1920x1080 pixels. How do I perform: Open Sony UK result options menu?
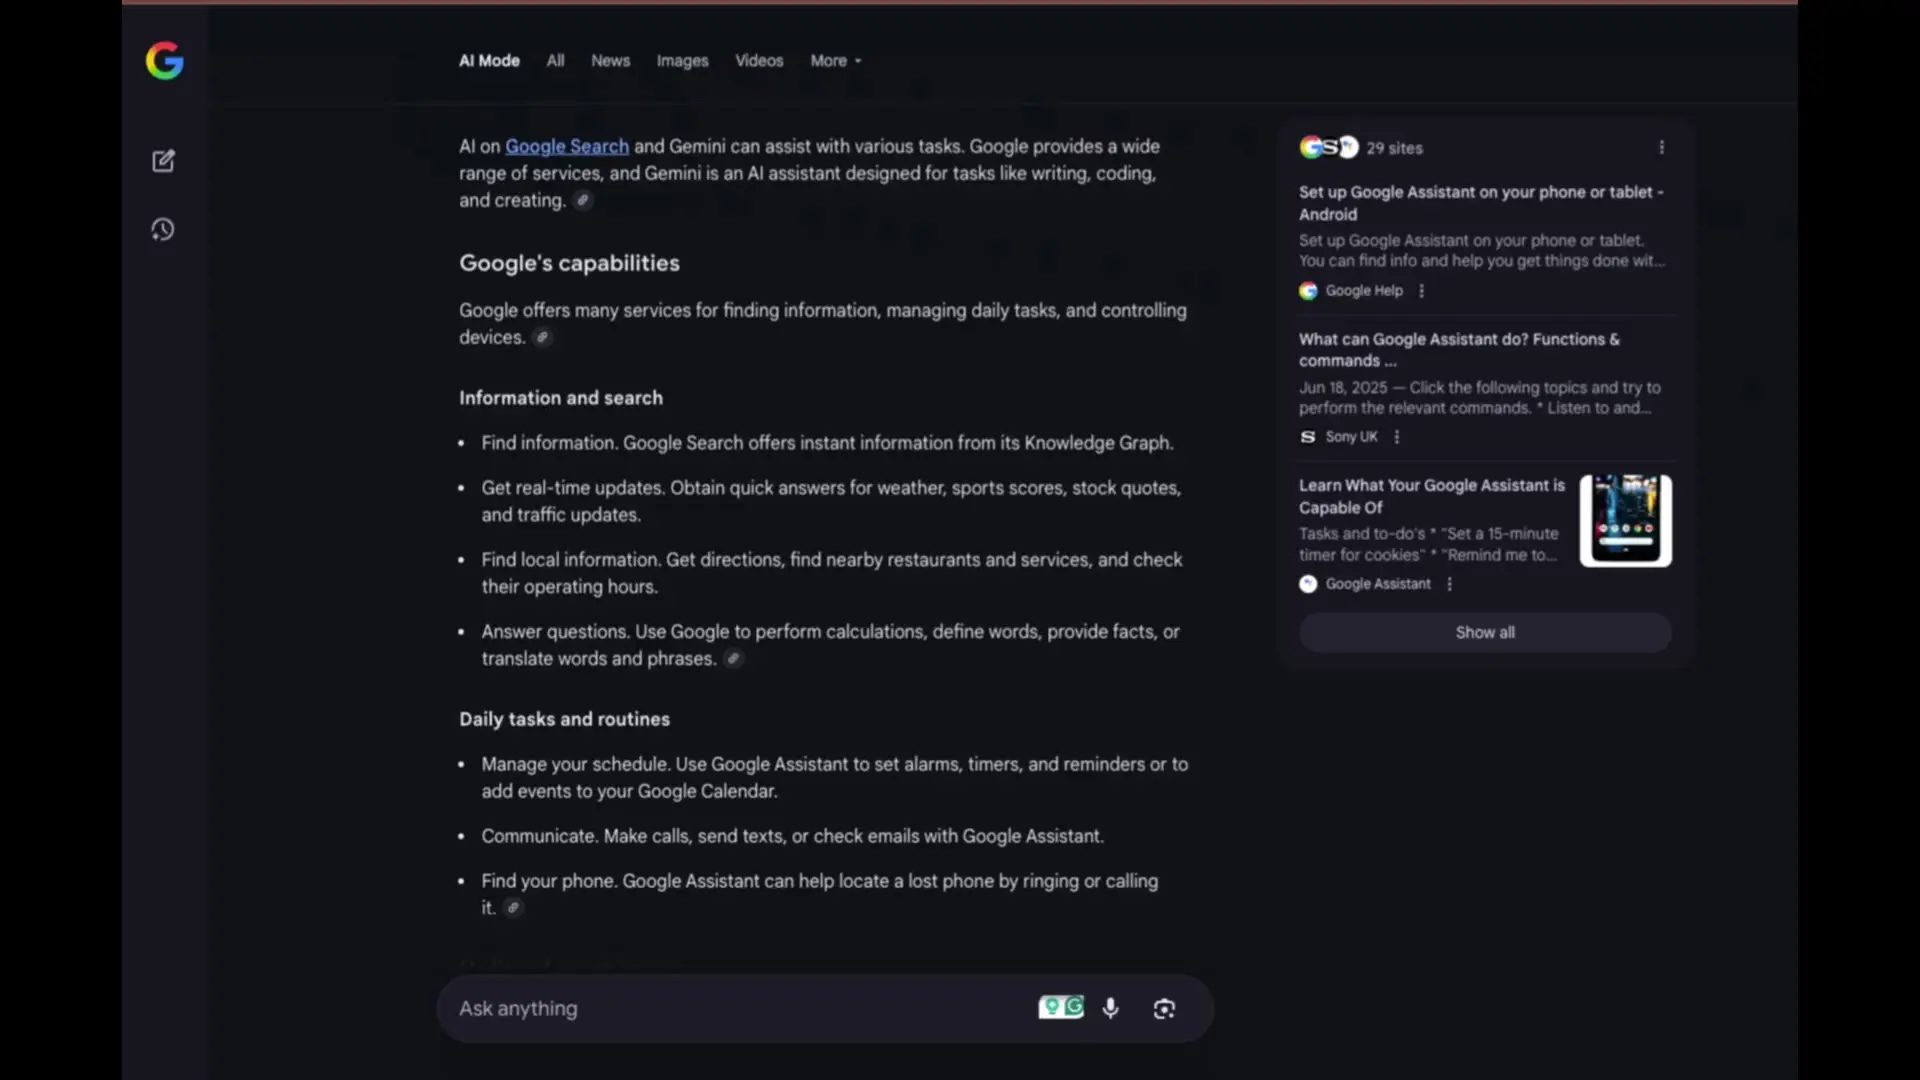pos(1397,437)
